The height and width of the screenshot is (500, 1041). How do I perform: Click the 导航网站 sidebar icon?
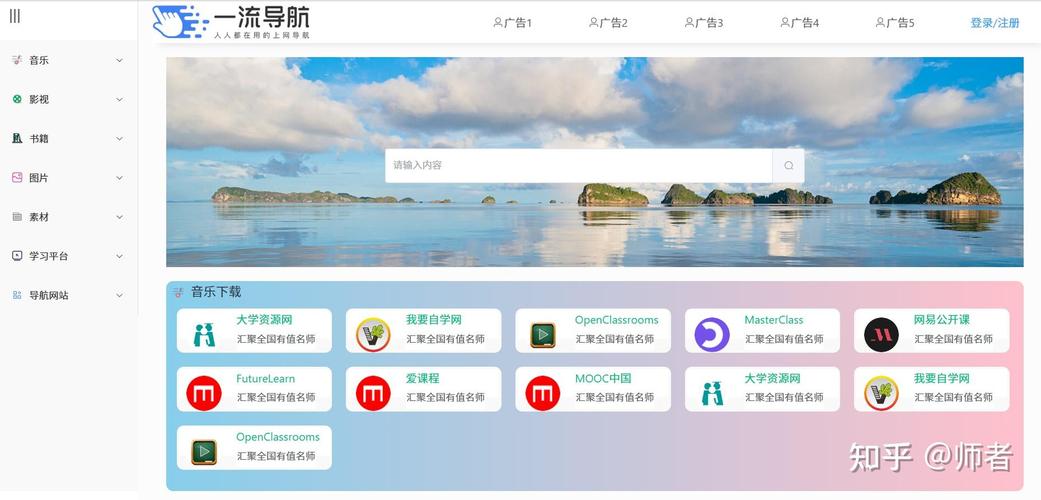17,295
